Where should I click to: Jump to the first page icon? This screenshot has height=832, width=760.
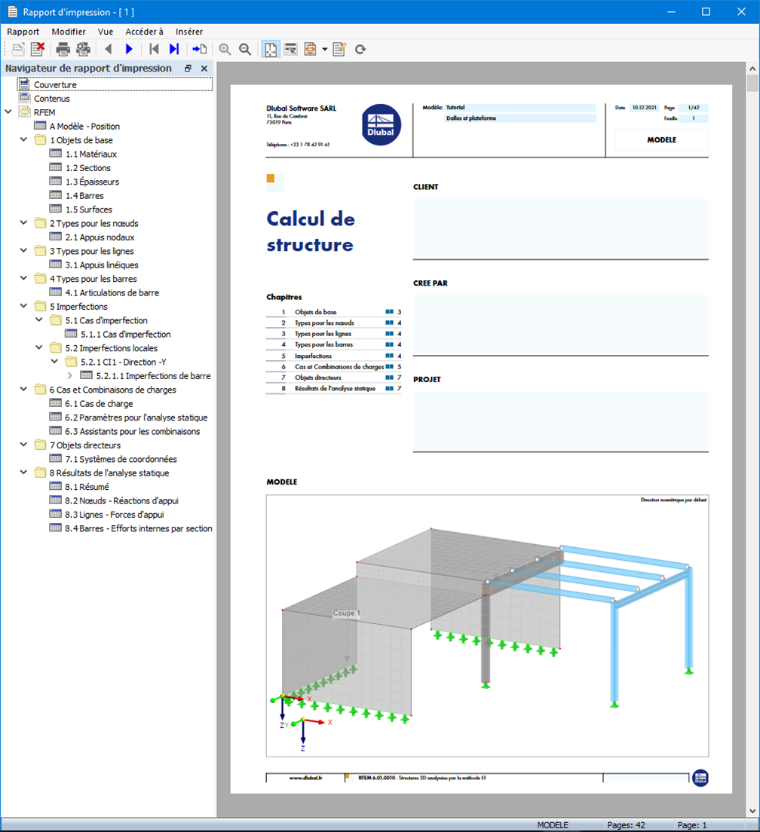point(154,49)
